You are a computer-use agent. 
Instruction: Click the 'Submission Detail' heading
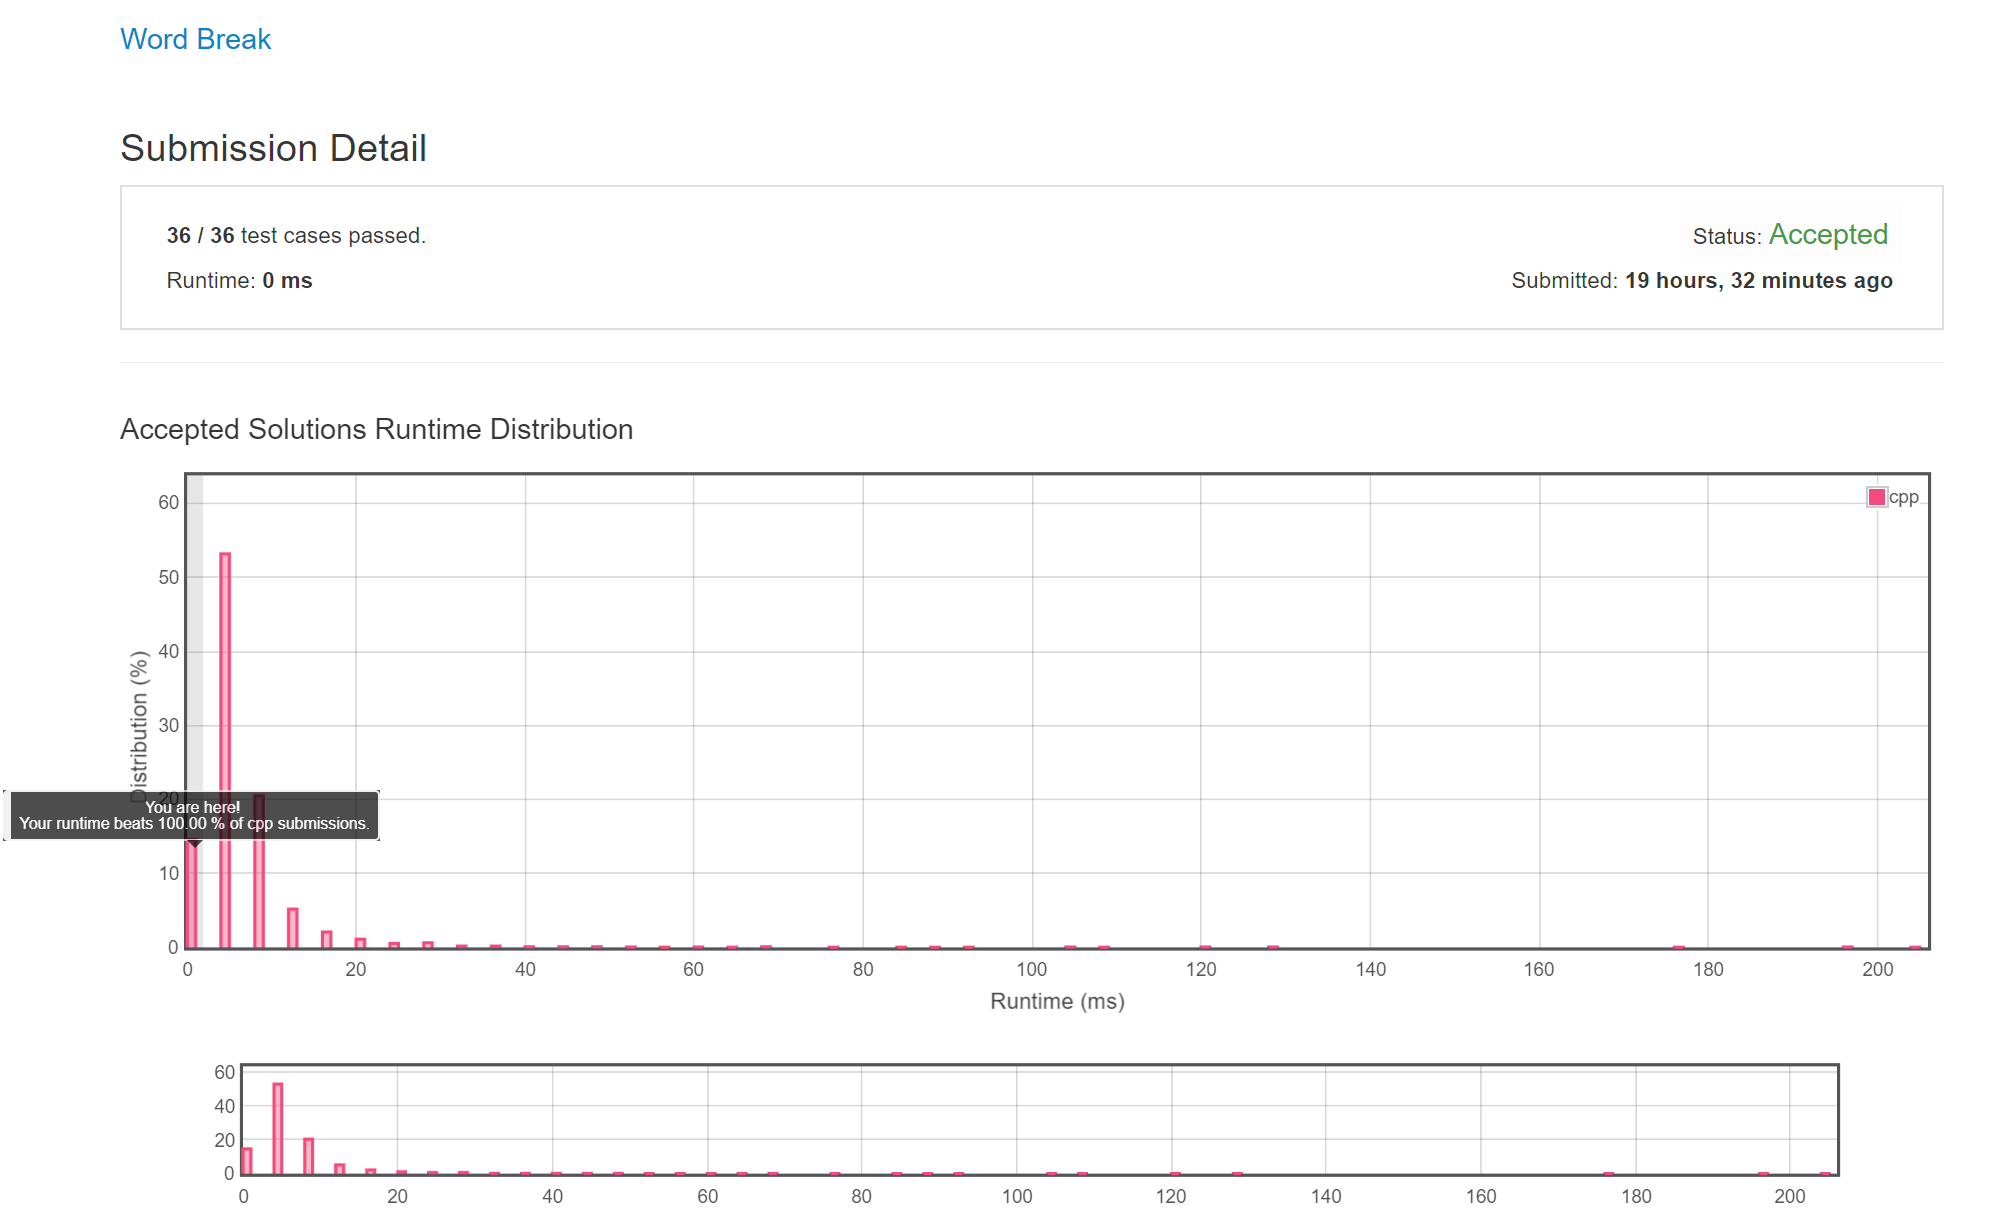click(273, 148)
